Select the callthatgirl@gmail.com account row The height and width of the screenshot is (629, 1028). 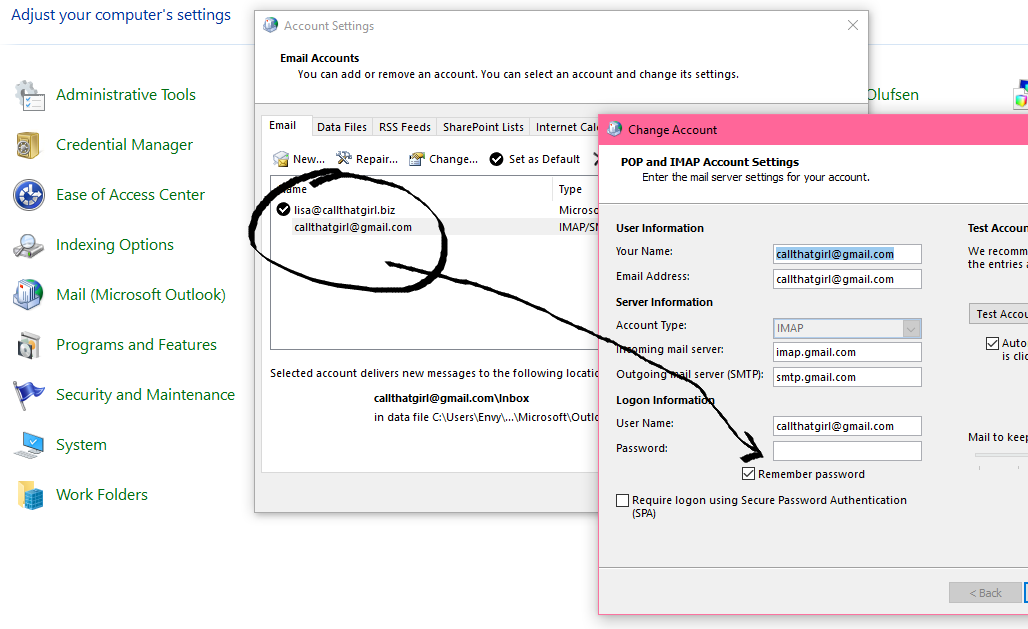click(x=435, y=227)
